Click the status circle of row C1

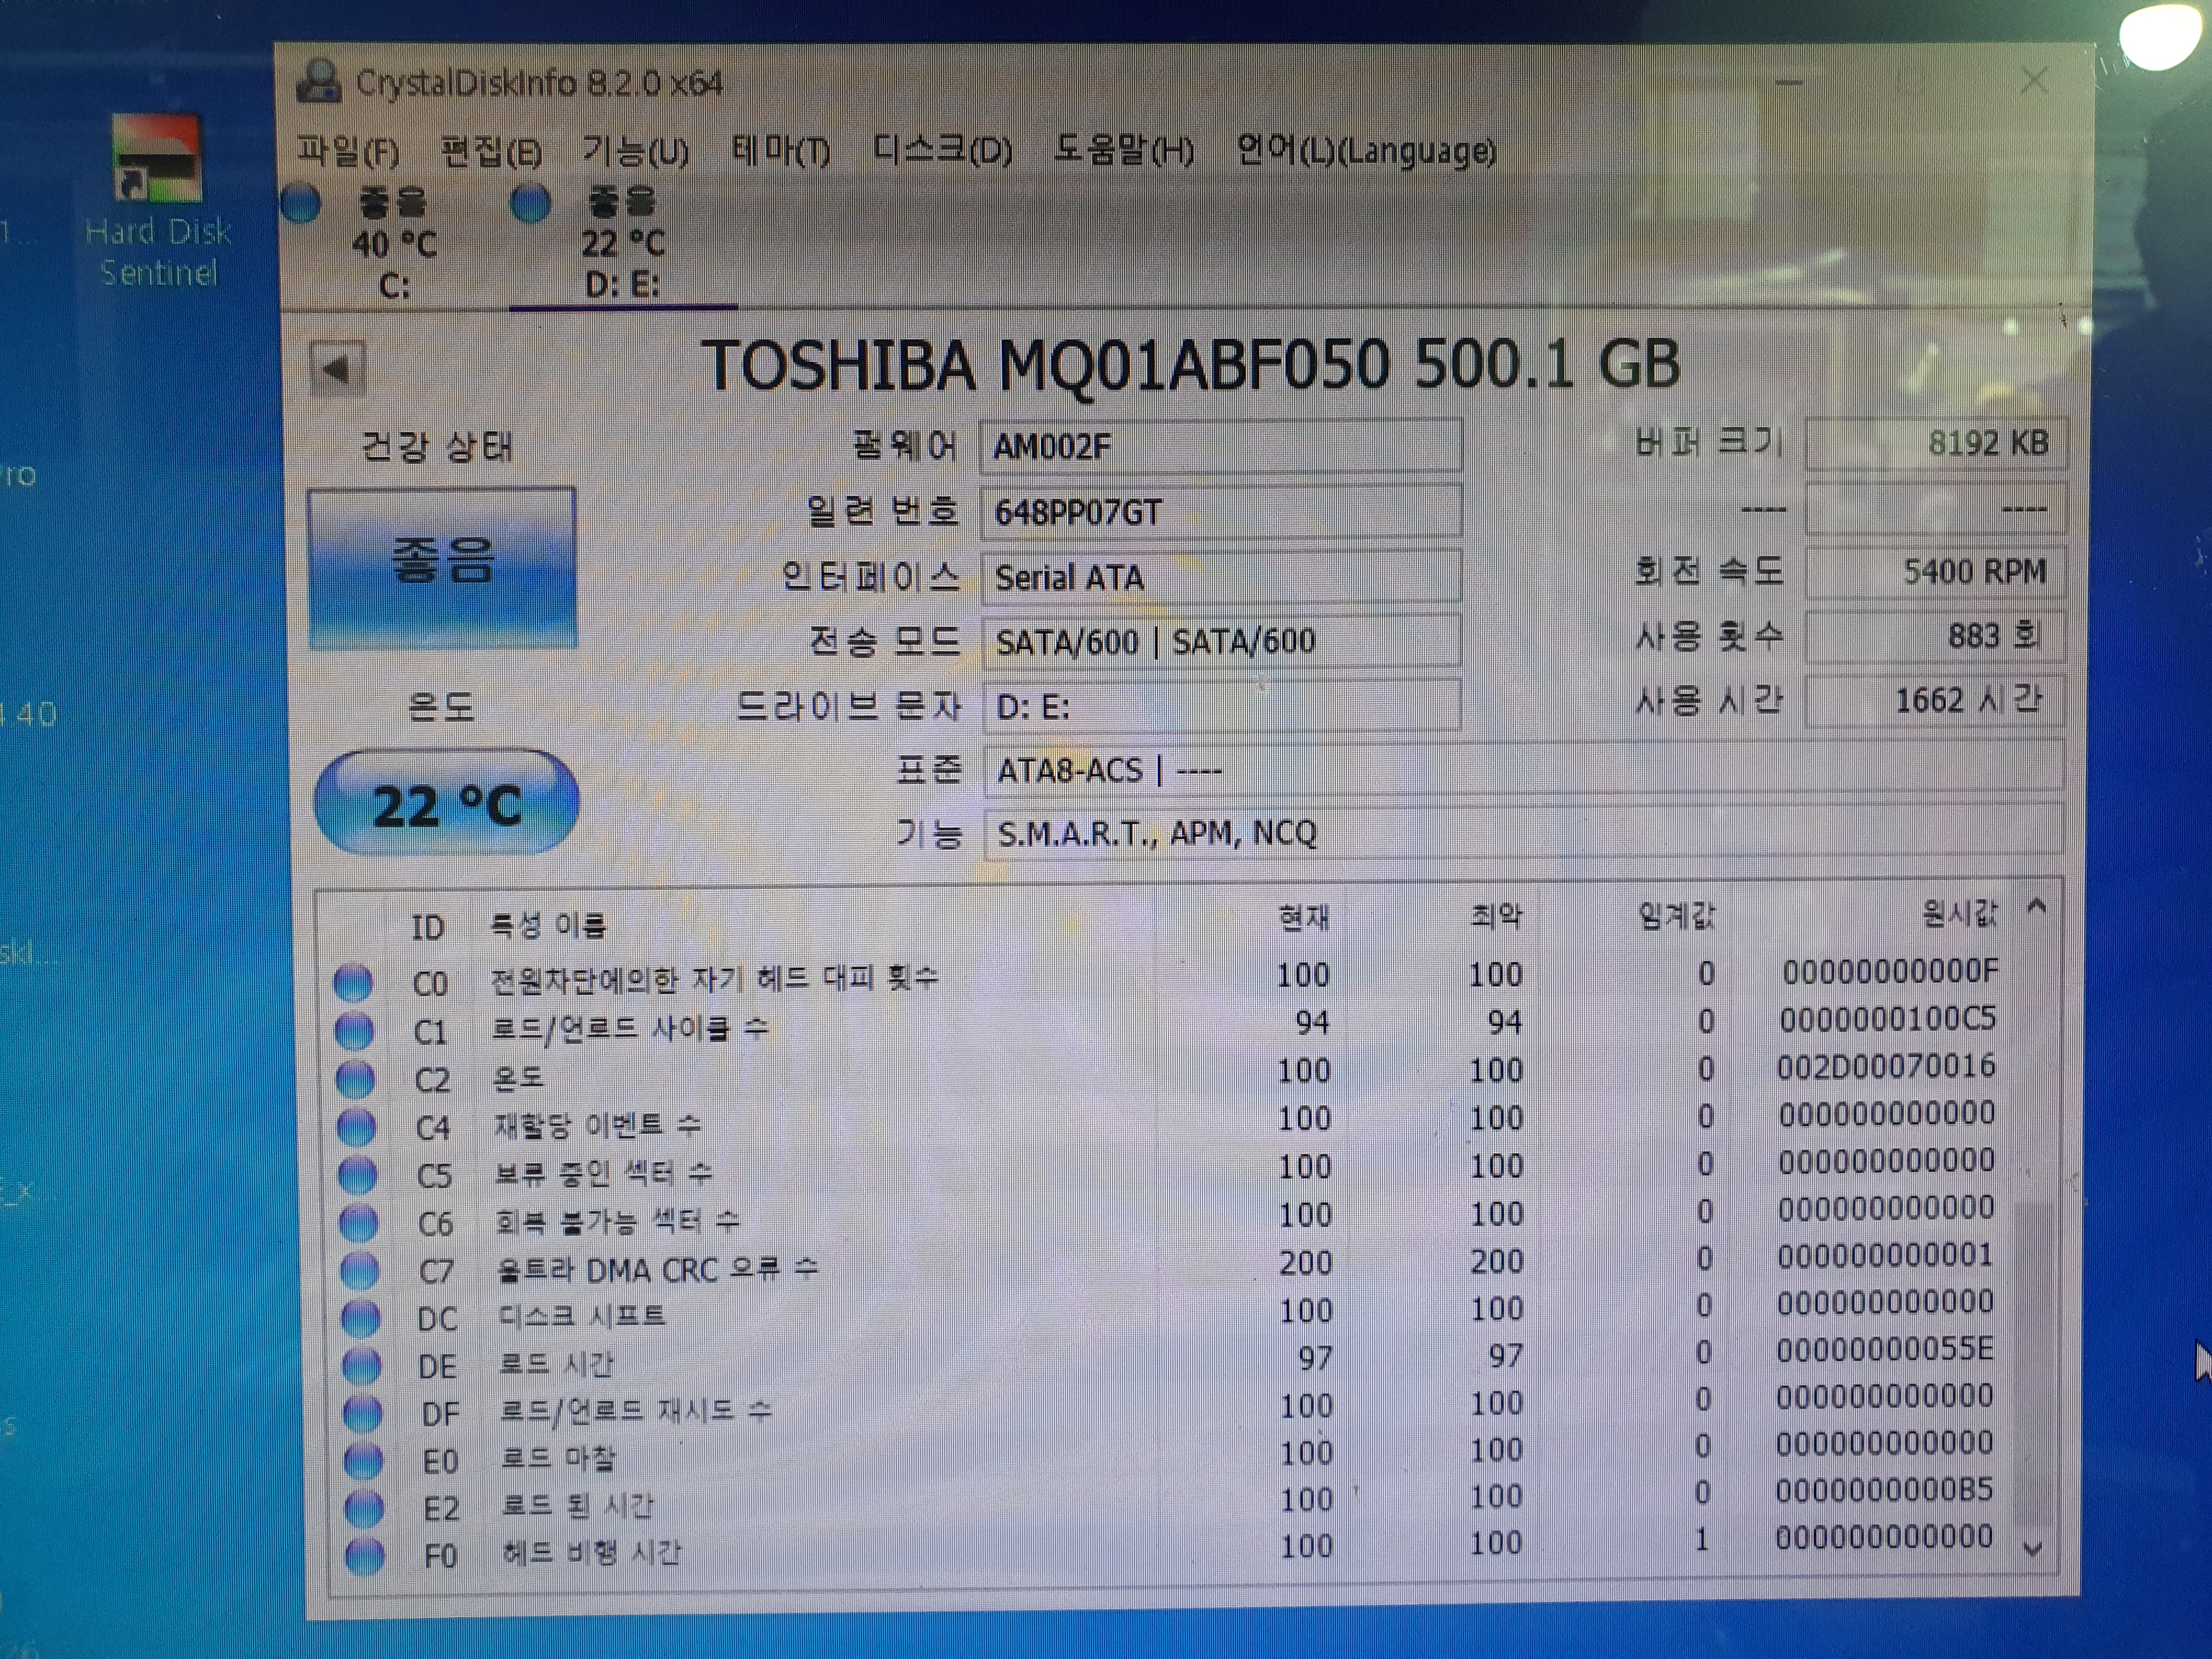coord(354,1030)
